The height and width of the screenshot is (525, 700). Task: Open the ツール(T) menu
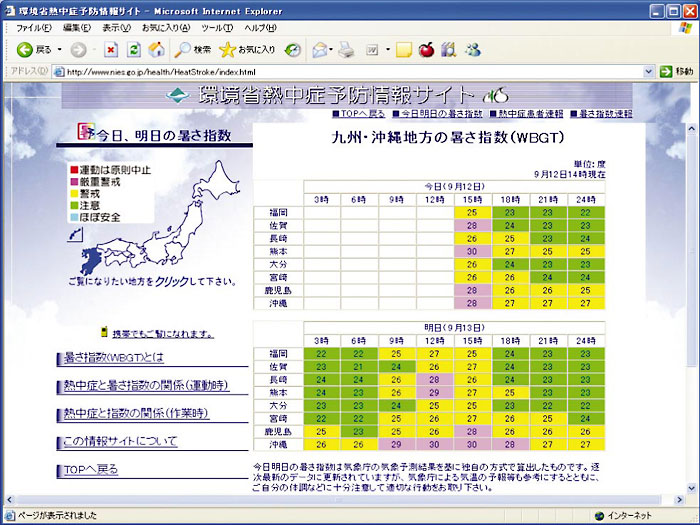pyautogui.click(x=217, y=27)
